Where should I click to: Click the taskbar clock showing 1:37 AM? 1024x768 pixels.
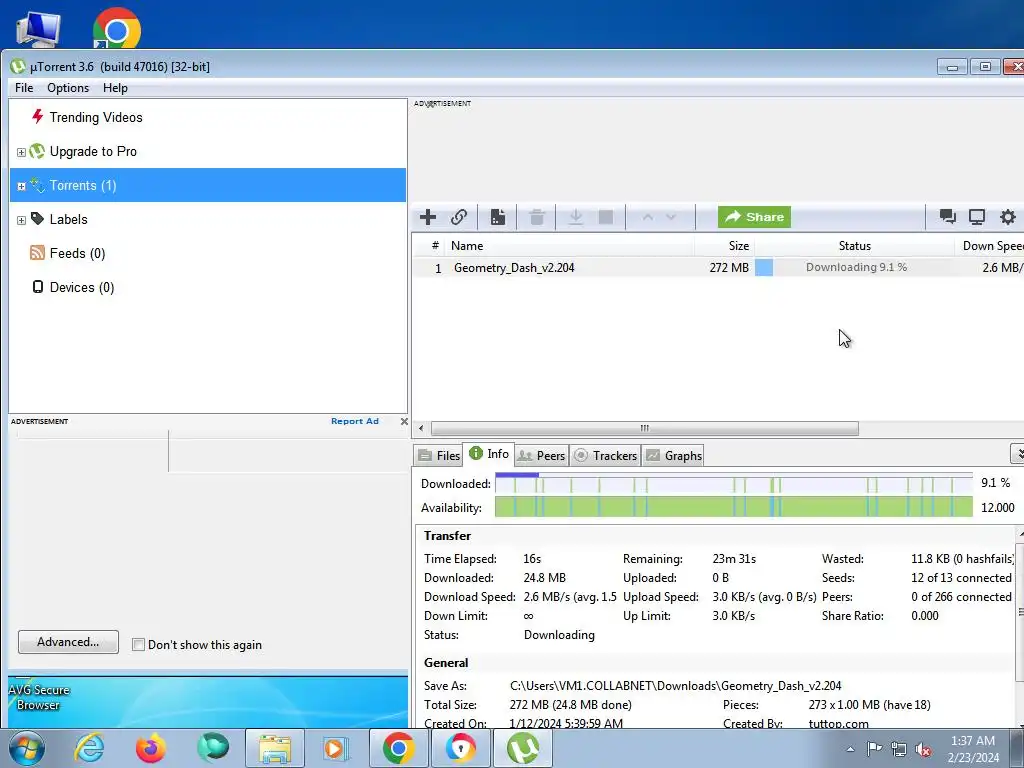click(972, 748)
